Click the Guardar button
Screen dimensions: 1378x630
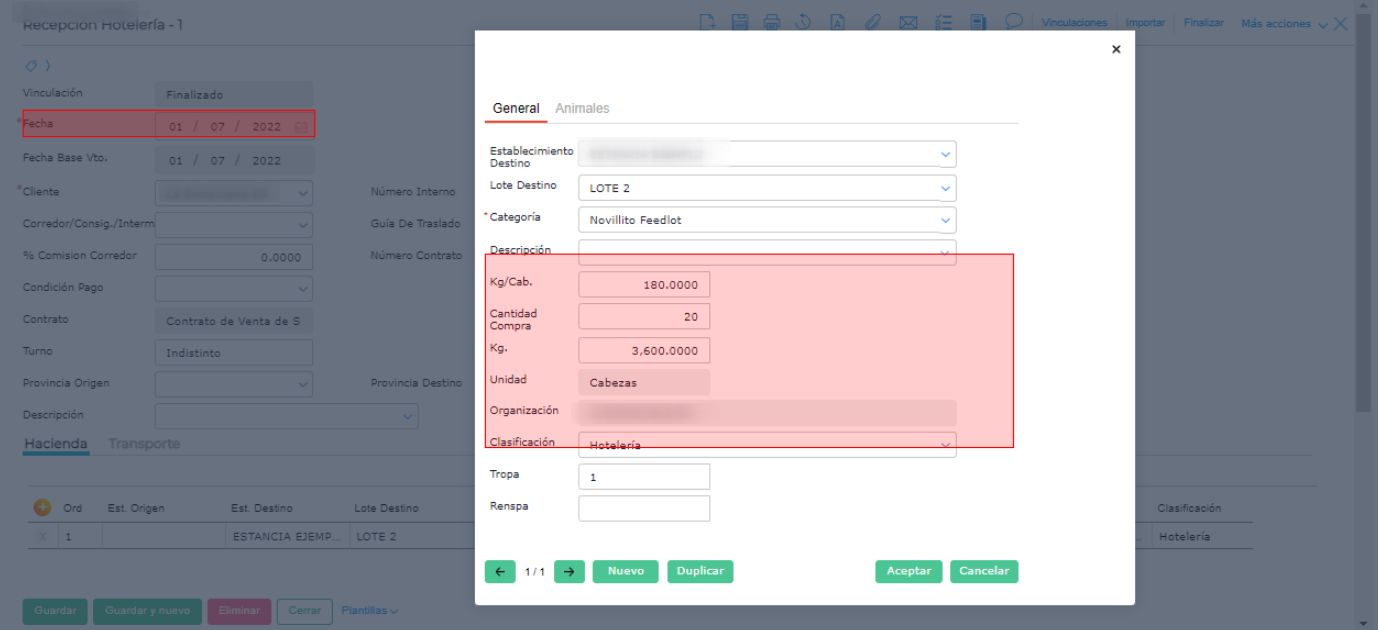[x=55, y=611]
